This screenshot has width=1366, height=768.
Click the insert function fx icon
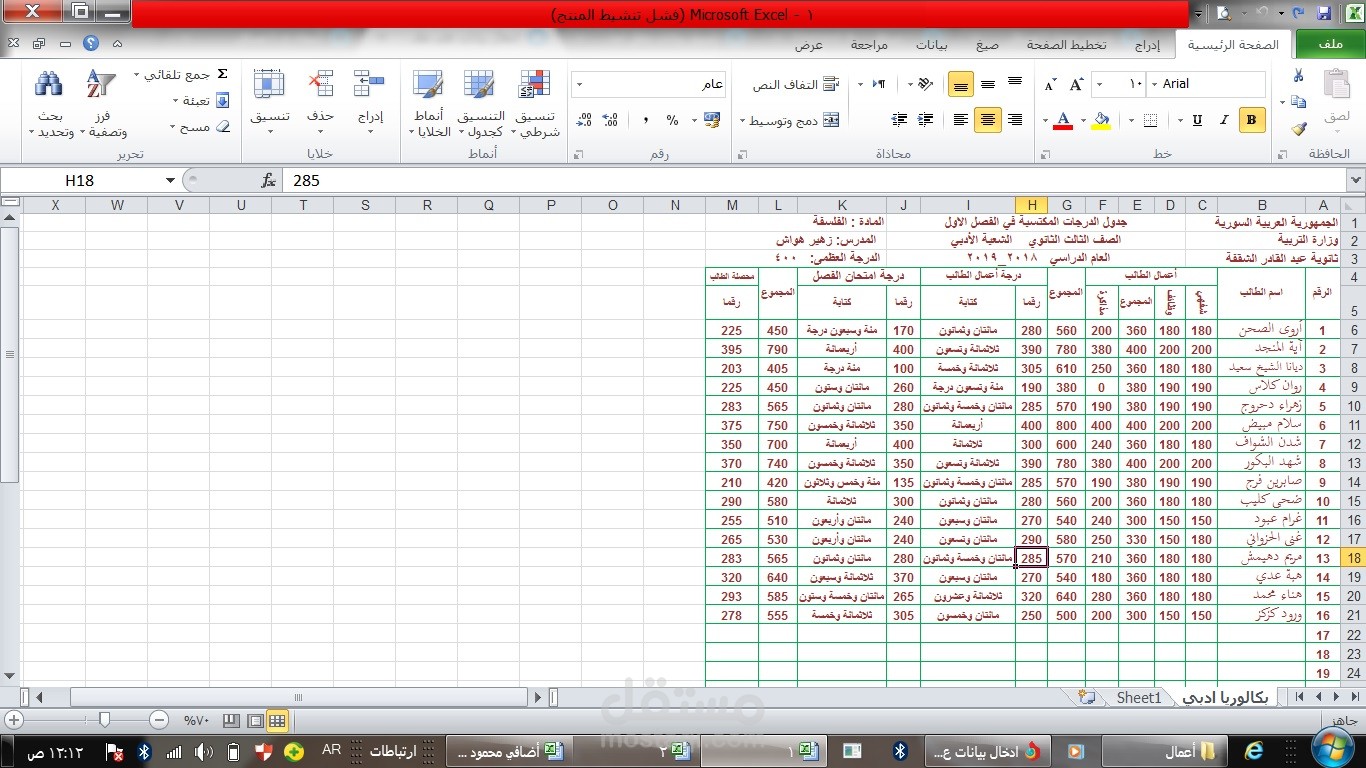[268, 180]
